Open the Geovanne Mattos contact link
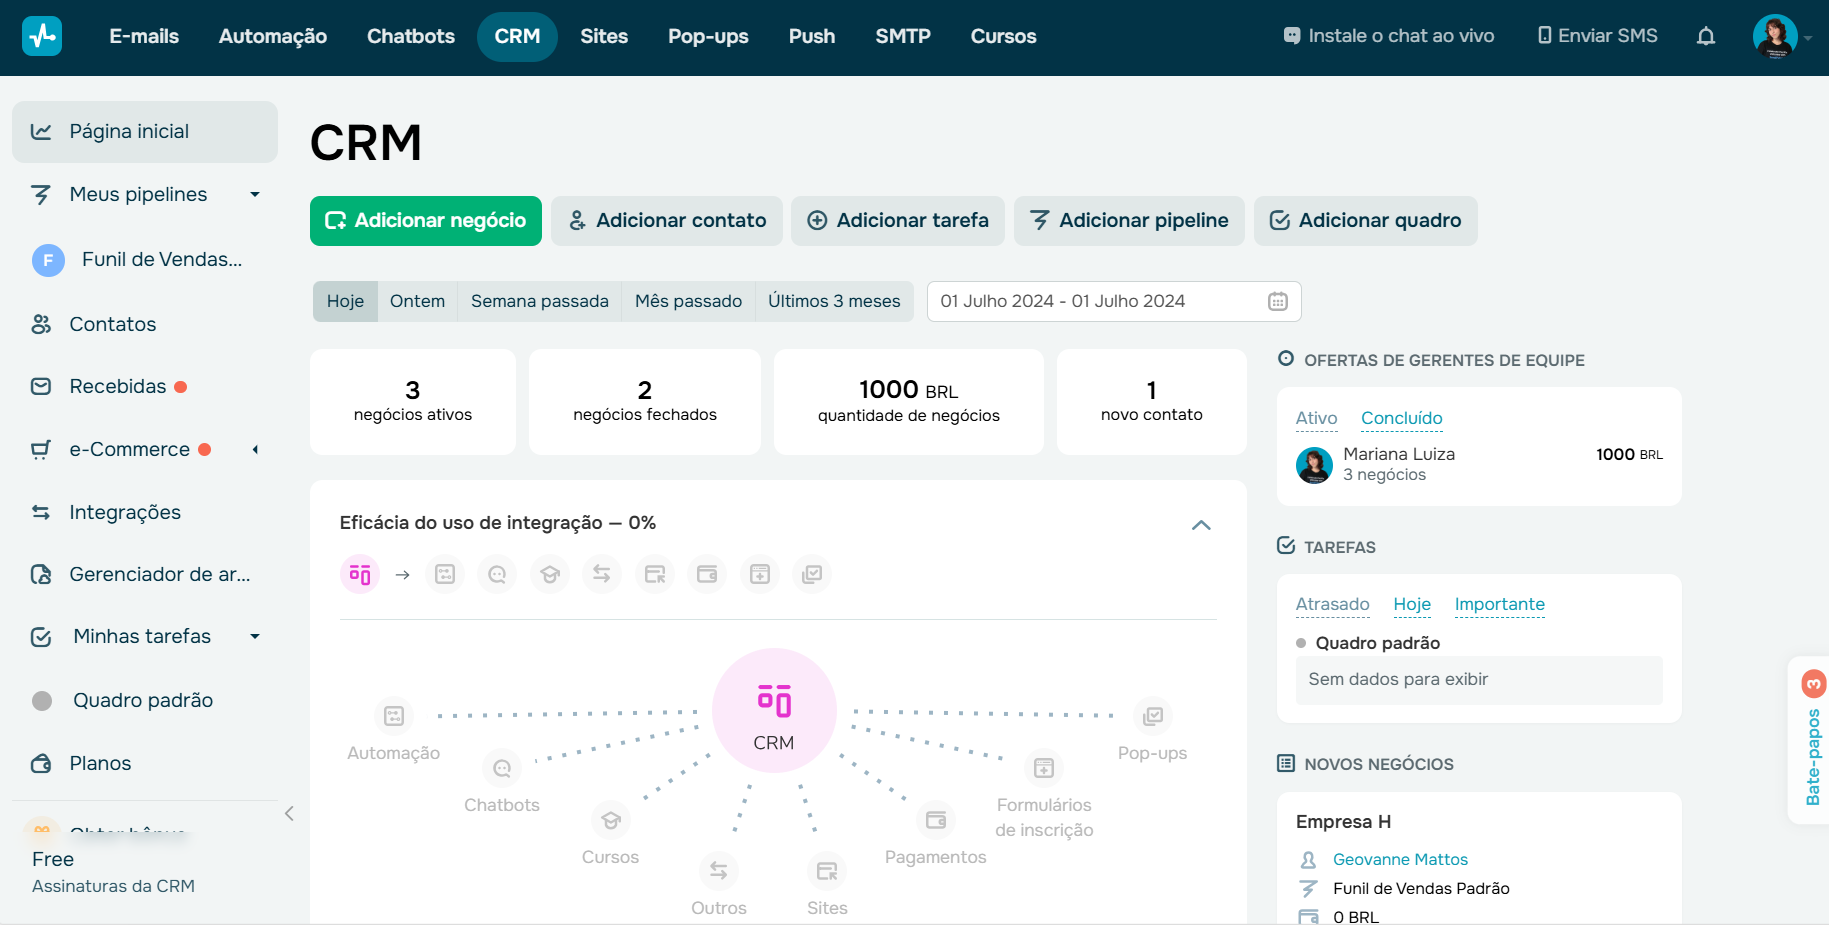The image size is (1829, 925). (x=1399, y=859)
